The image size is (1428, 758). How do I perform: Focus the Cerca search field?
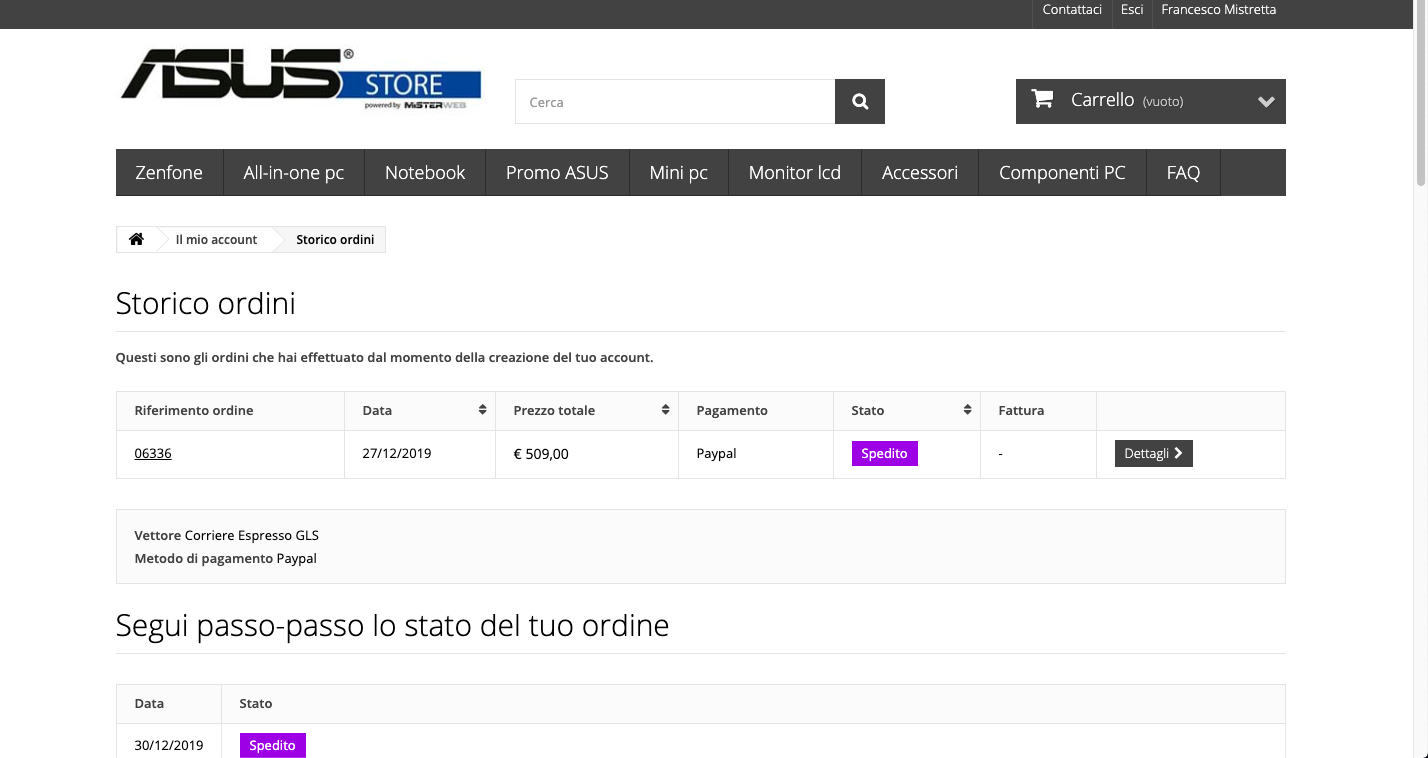point(675,102)
